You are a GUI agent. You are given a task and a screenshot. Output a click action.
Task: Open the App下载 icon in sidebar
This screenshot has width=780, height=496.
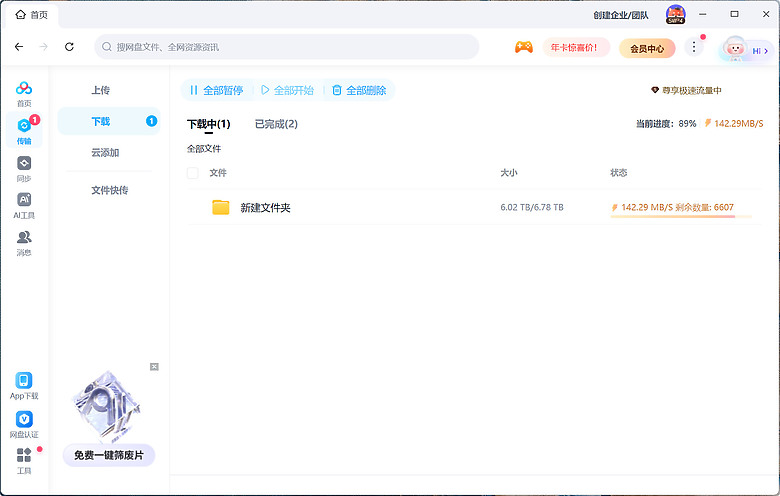pyautogui.click(x=24, y=381)
